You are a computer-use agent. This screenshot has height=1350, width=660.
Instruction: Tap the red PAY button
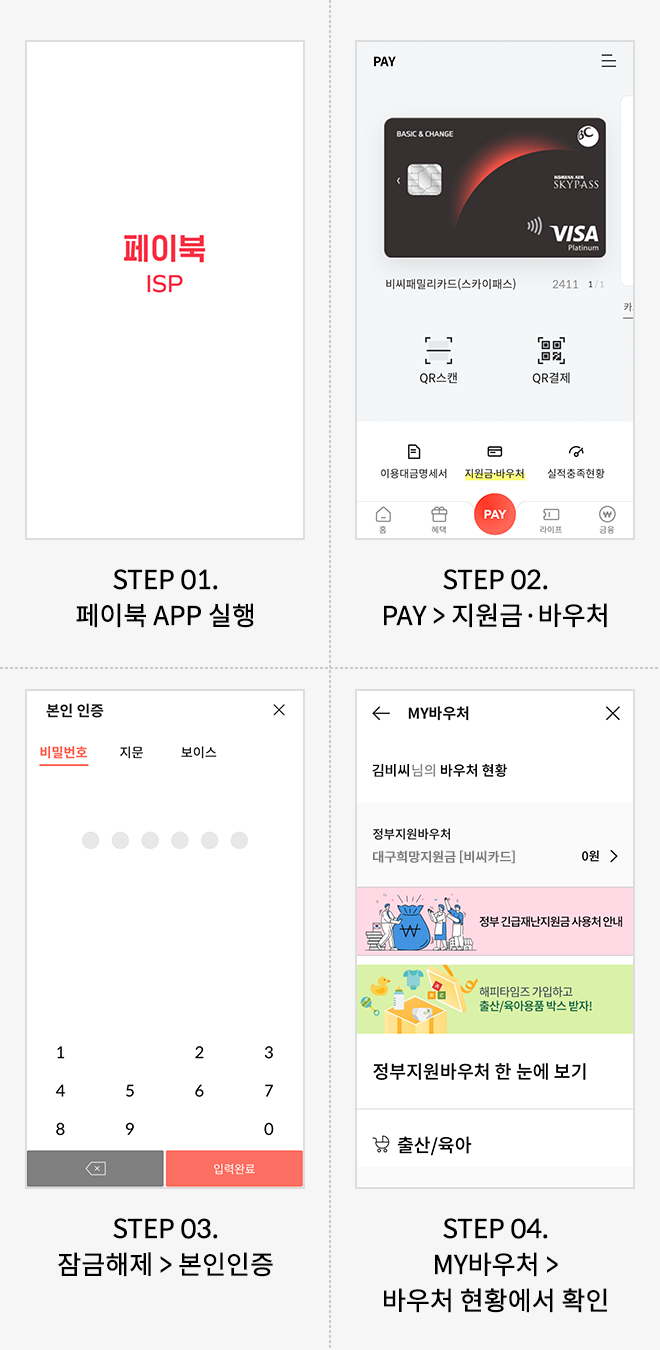point(494,514)
